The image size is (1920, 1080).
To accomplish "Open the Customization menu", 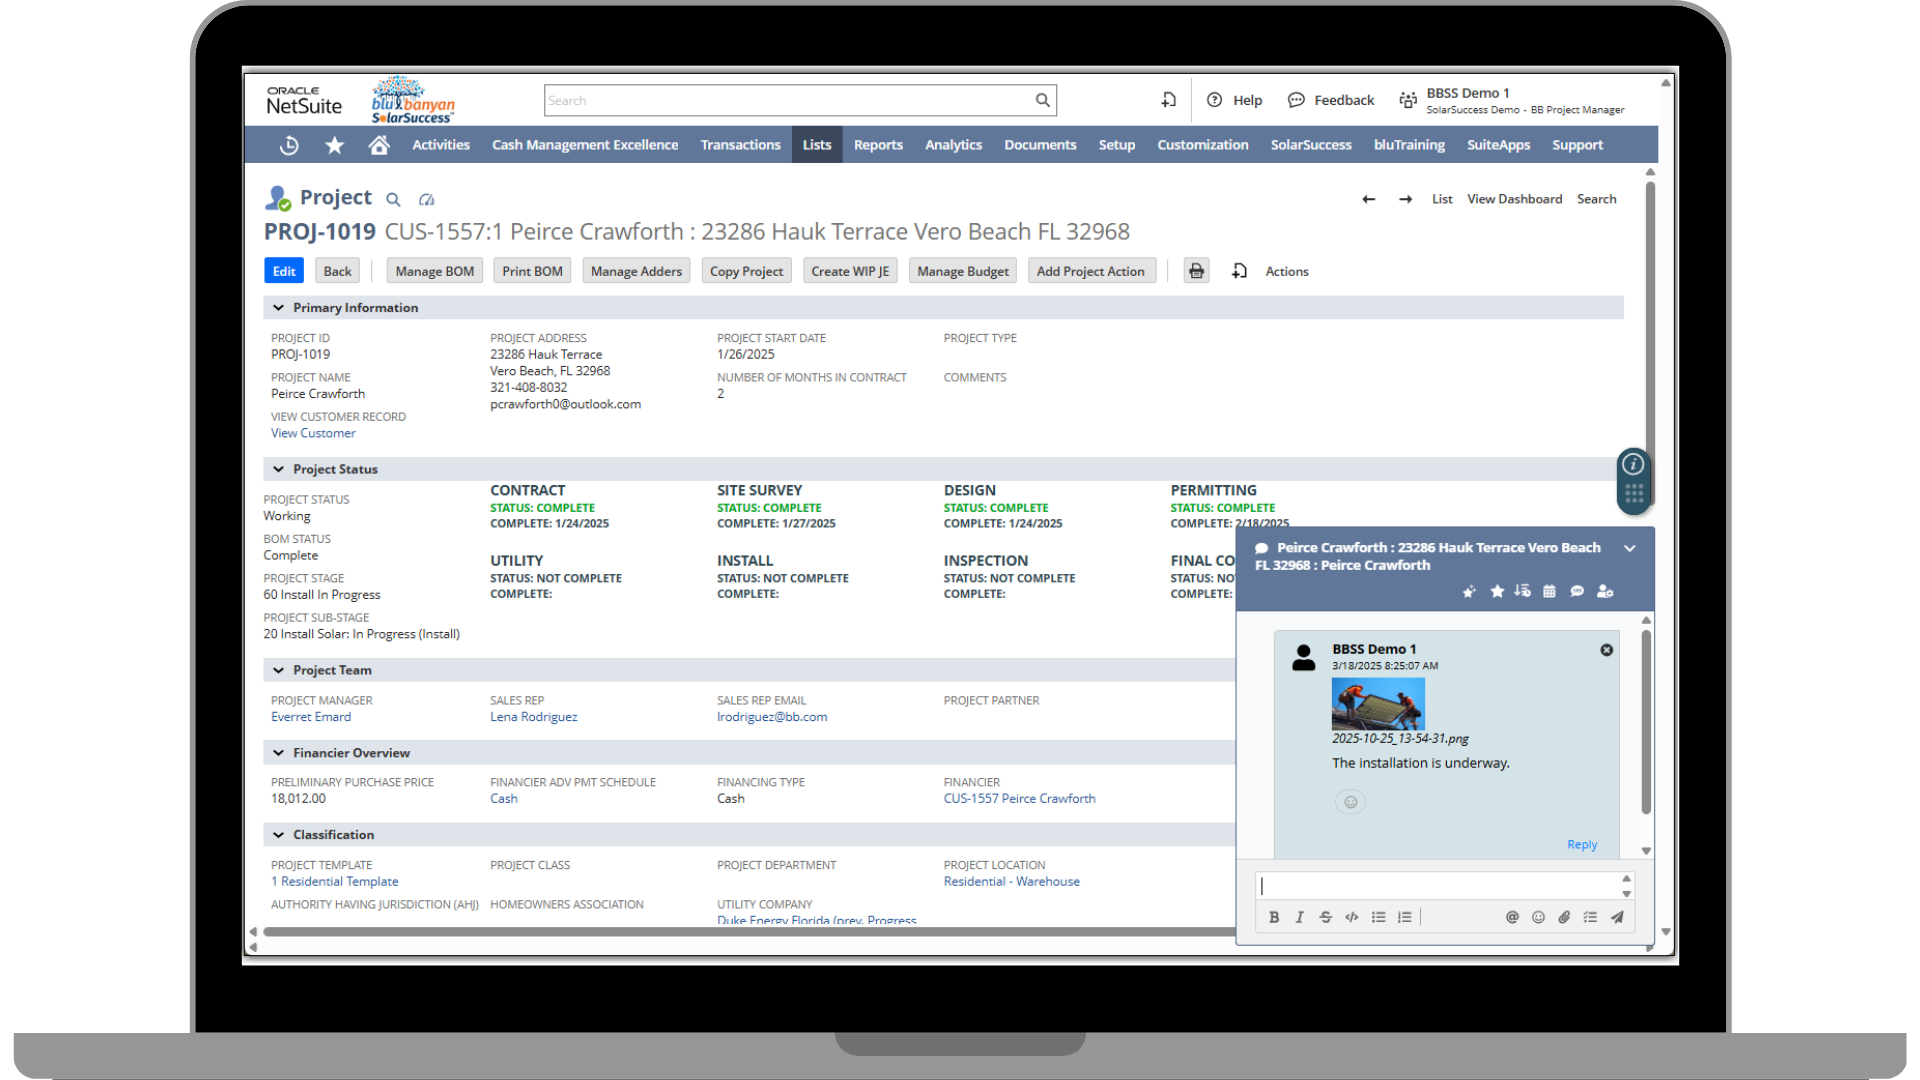I will [1203, 145].
